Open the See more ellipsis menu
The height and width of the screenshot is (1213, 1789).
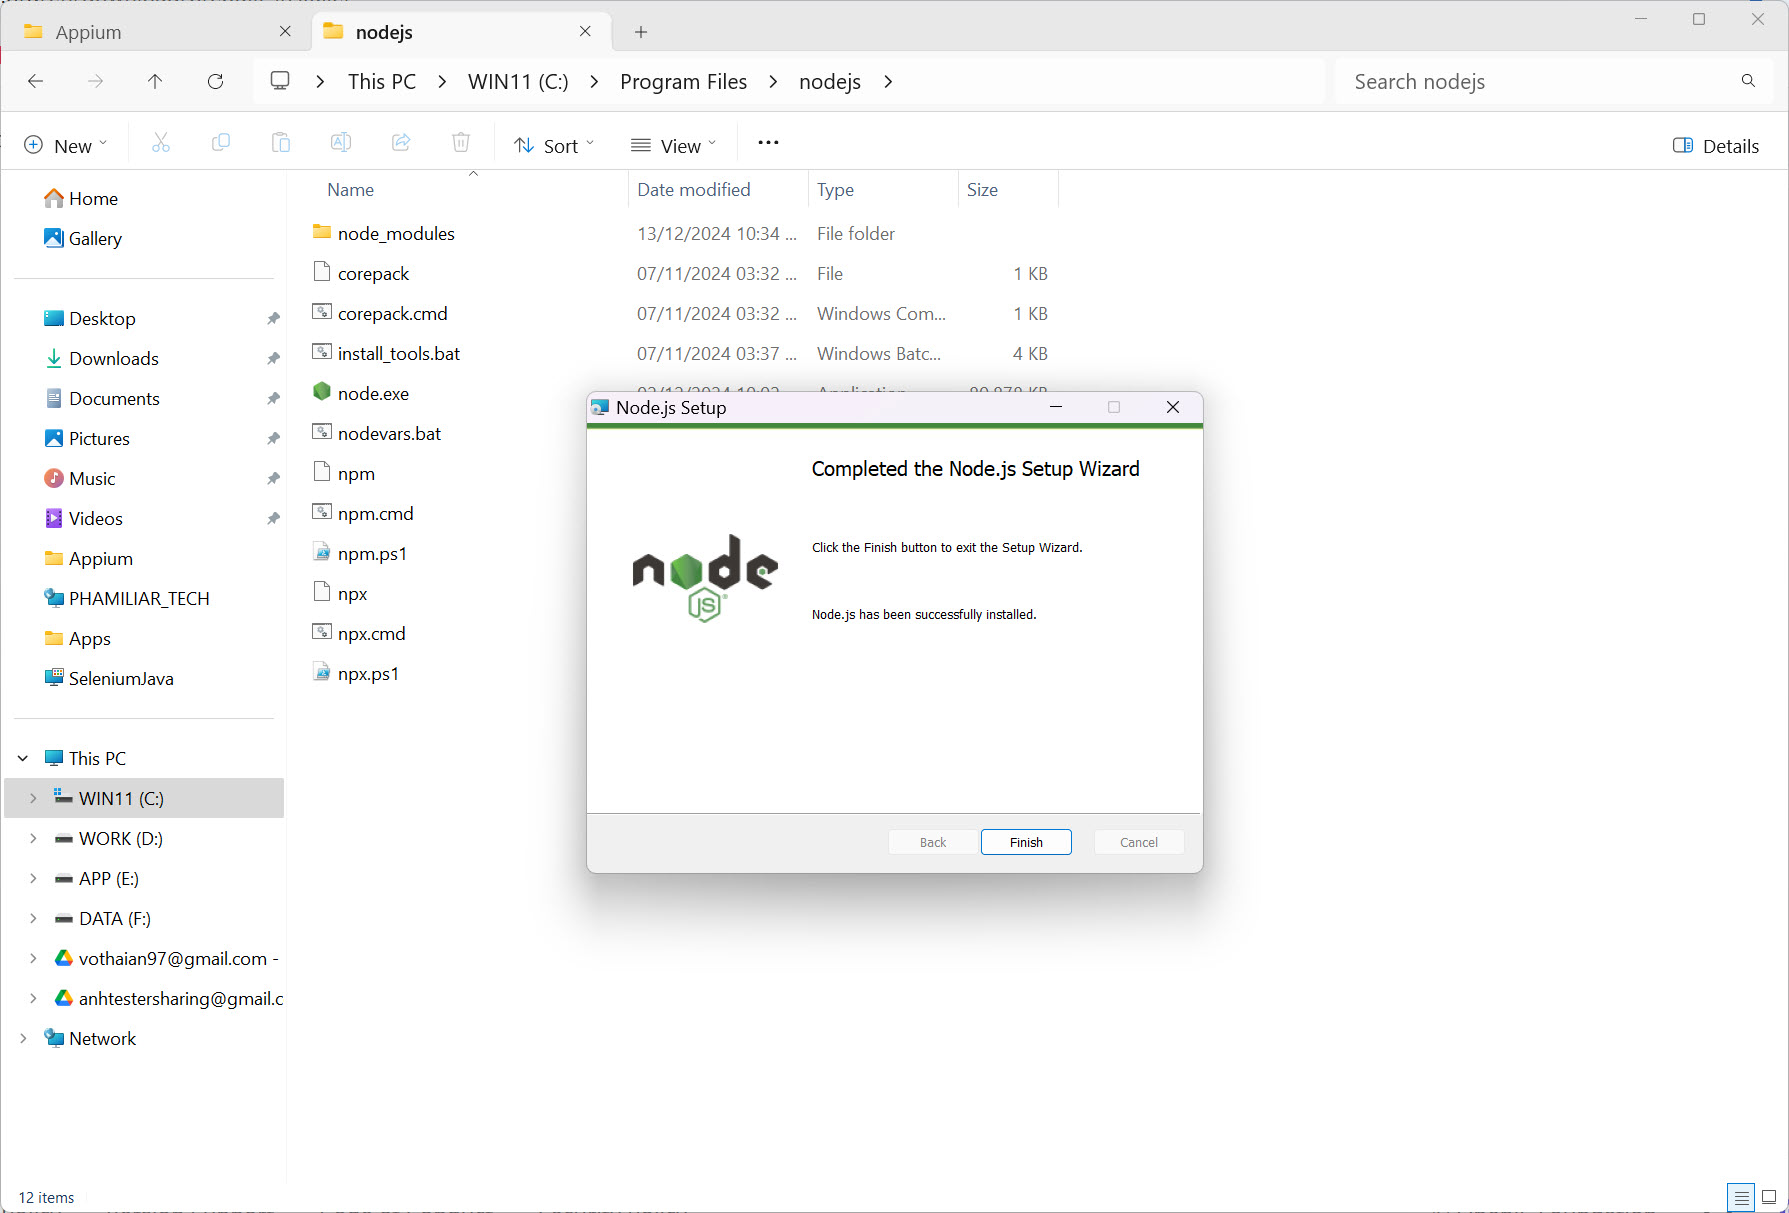pyautogui.click(x=768, y=143)
